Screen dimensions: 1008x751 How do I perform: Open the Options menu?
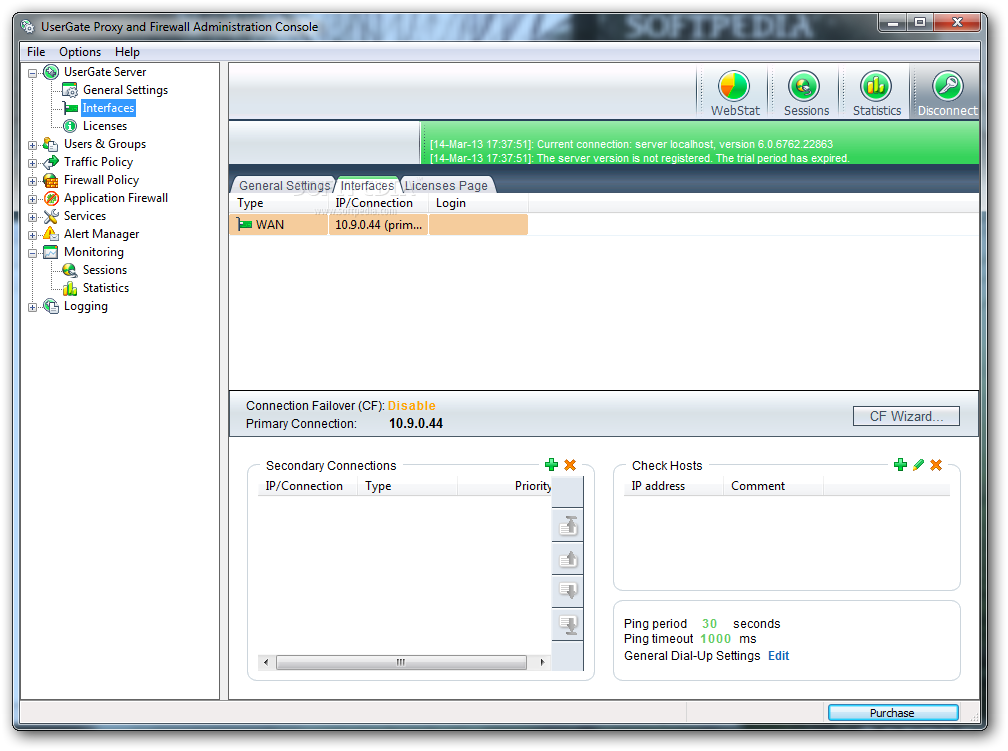coord(80,52)
